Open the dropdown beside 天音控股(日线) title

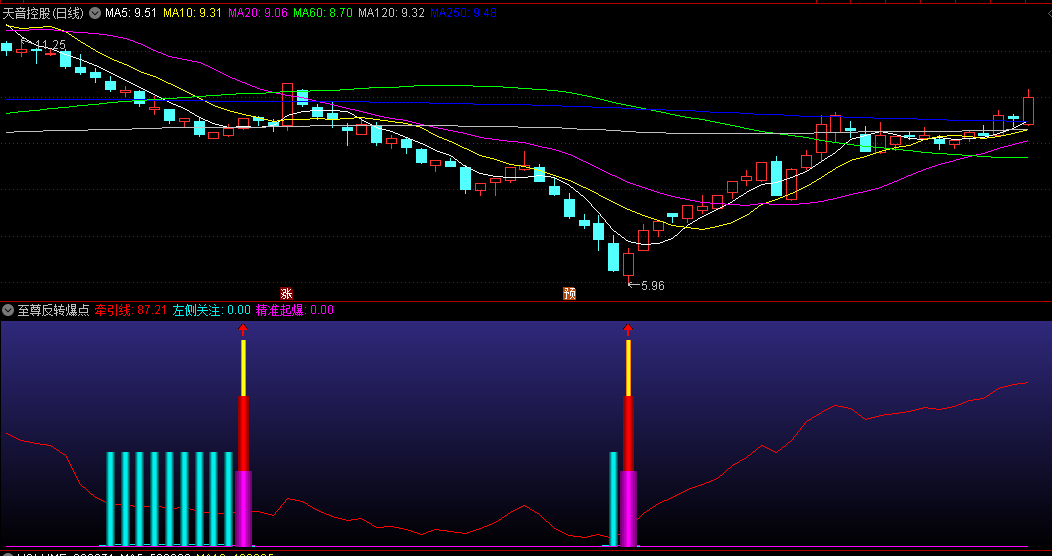point(95,13)
